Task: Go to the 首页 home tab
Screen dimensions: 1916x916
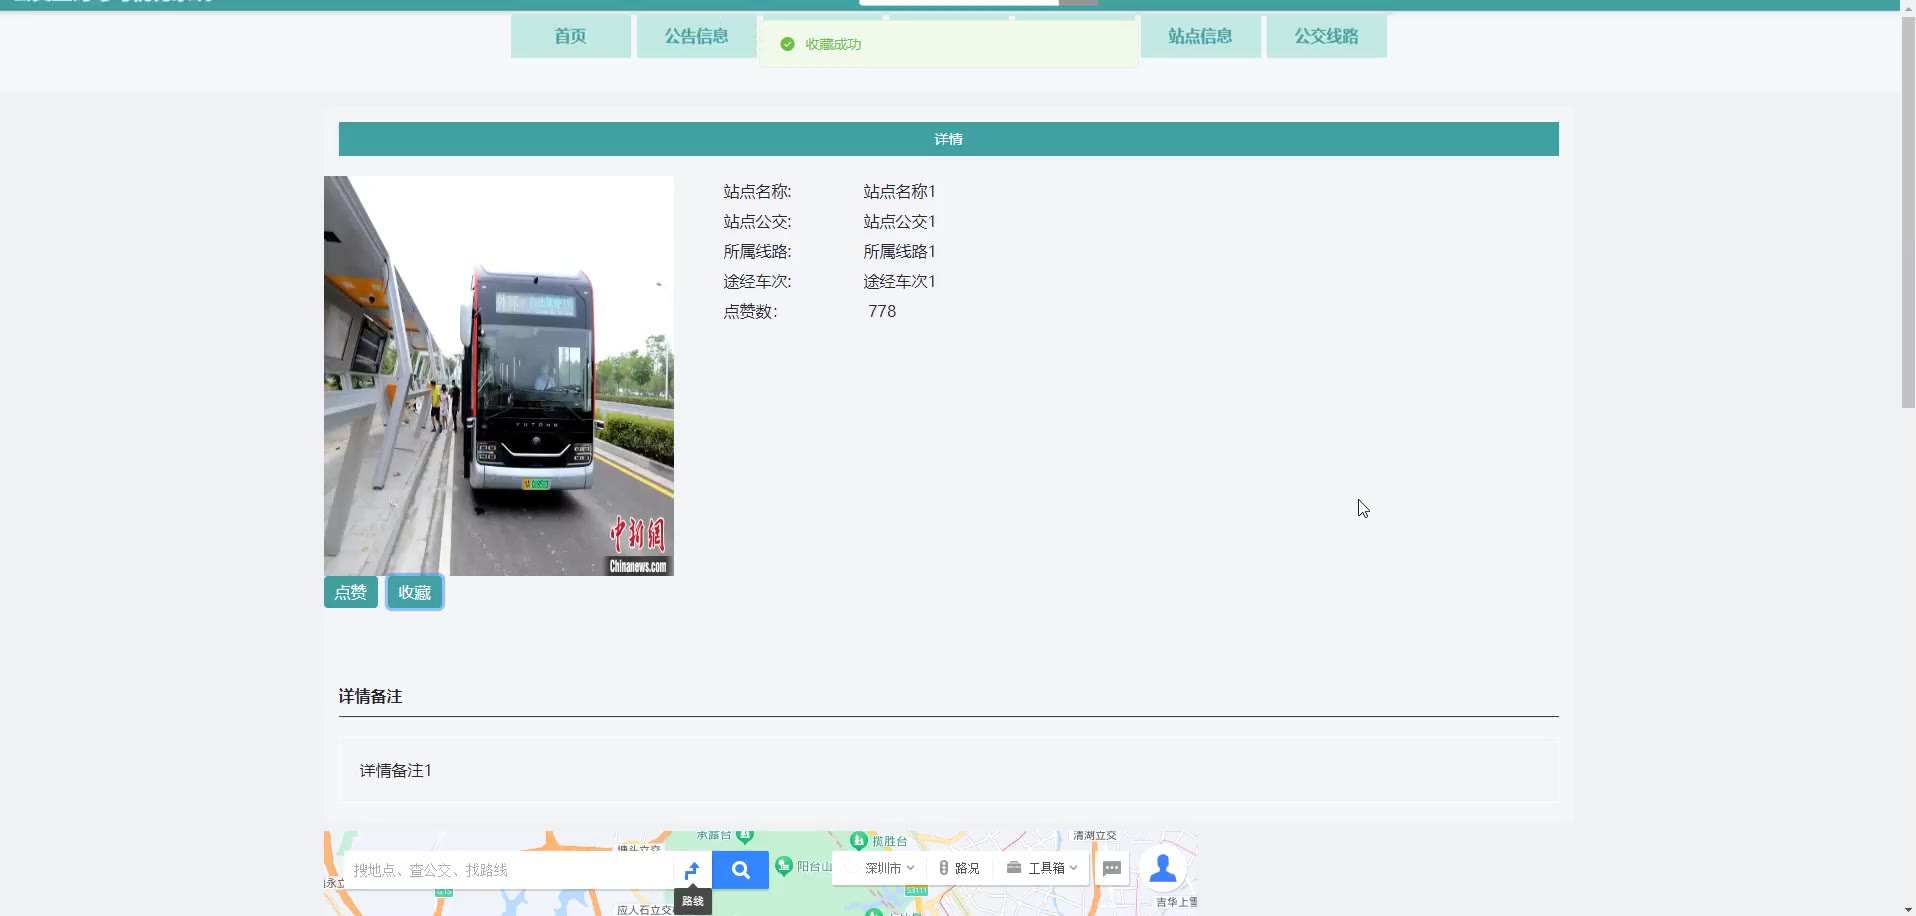Action: tap(570, 36)
